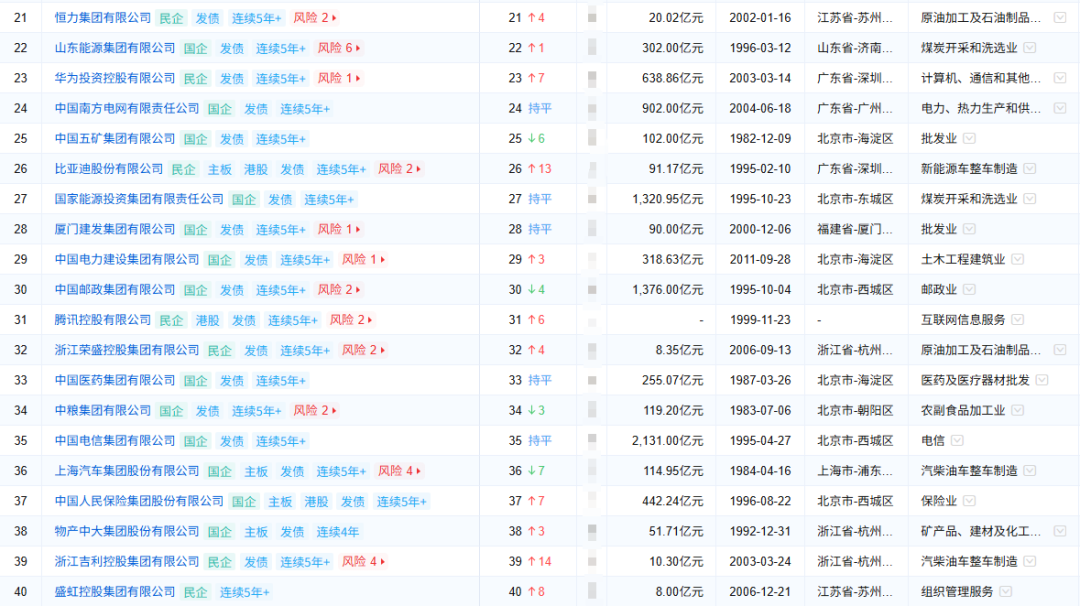Select capital value 2,131.00亿元
1080x606 pixels.
pyautogui.click(x=667, y=441)
